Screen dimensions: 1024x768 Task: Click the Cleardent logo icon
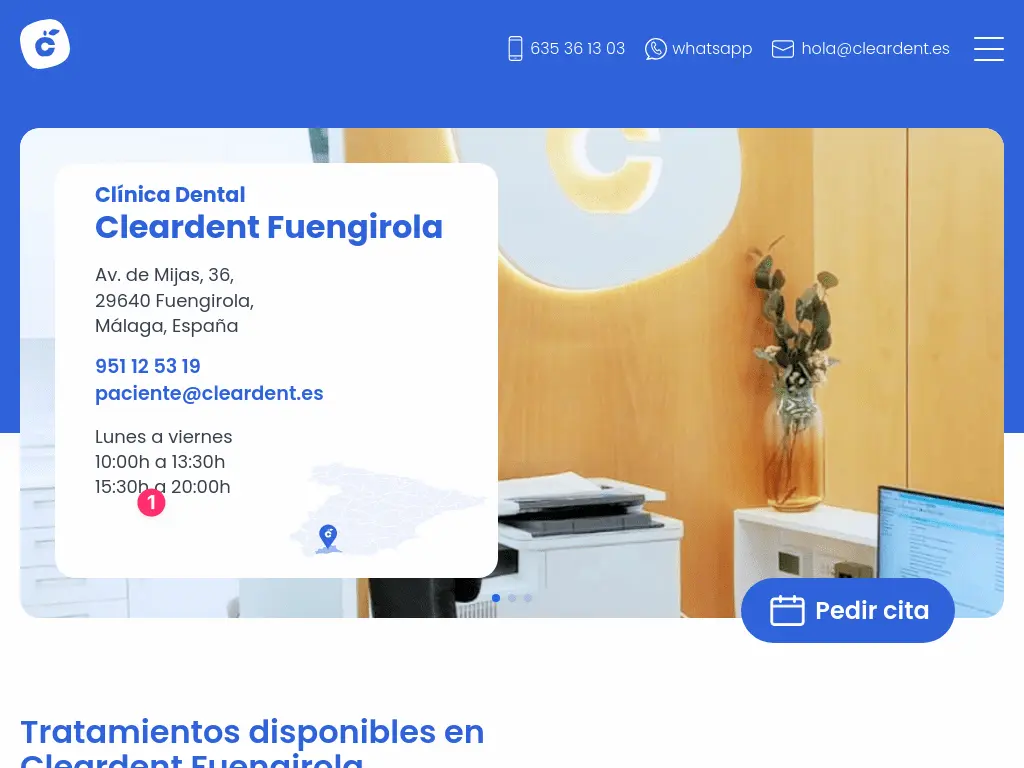(45, 43)
